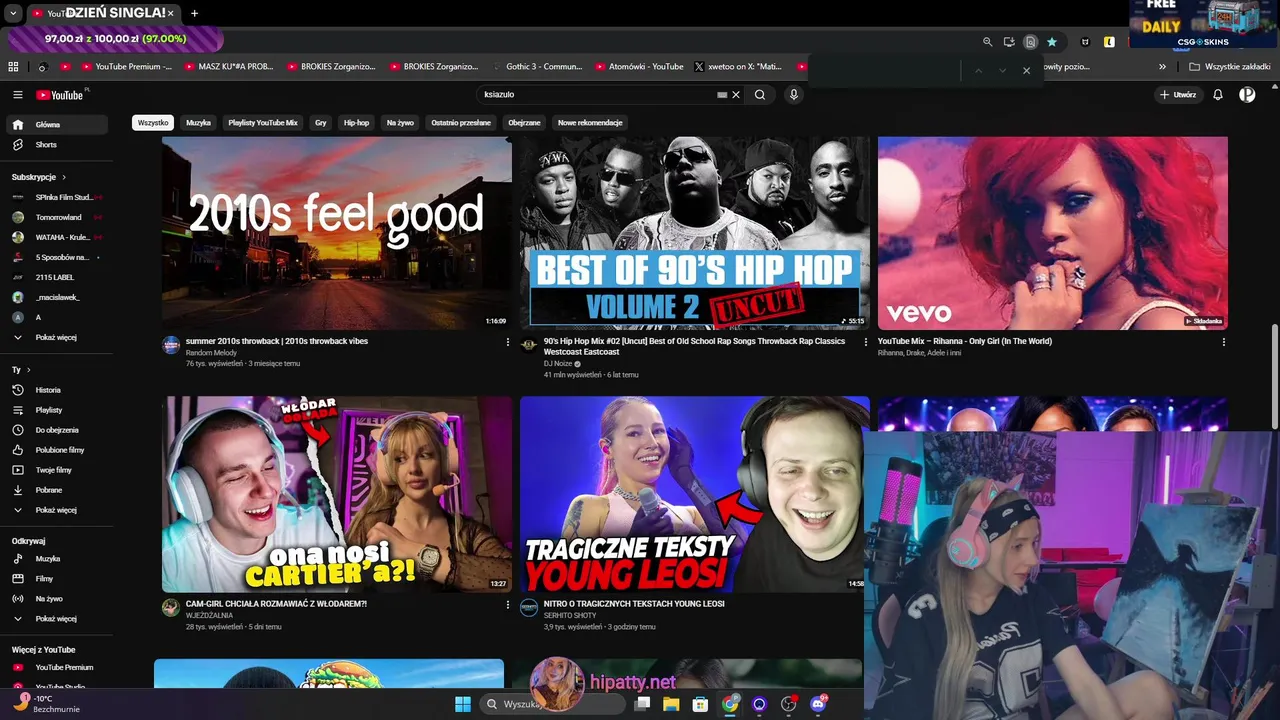
Task: Open Główna home in sidebar
Action: [55, 125]
